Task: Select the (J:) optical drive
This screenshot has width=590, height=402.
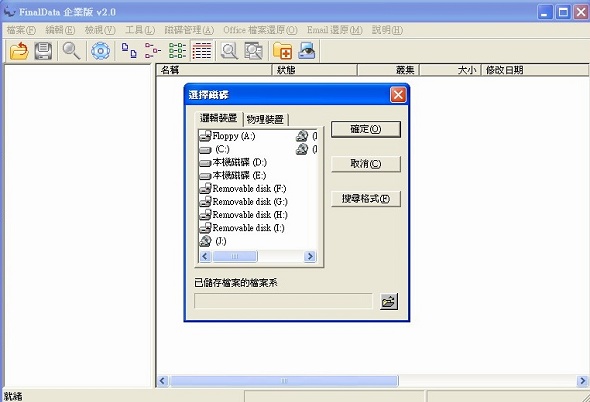Action: 213,241
